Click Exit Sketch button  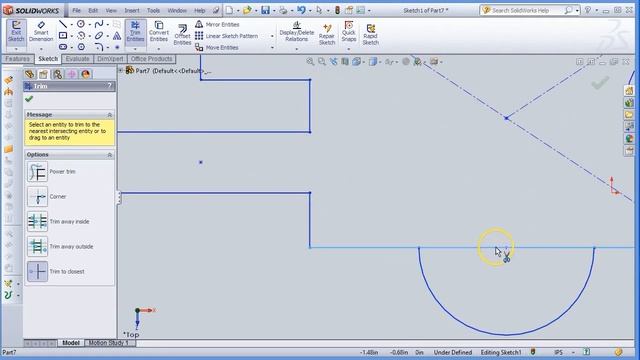click(16, 32)
